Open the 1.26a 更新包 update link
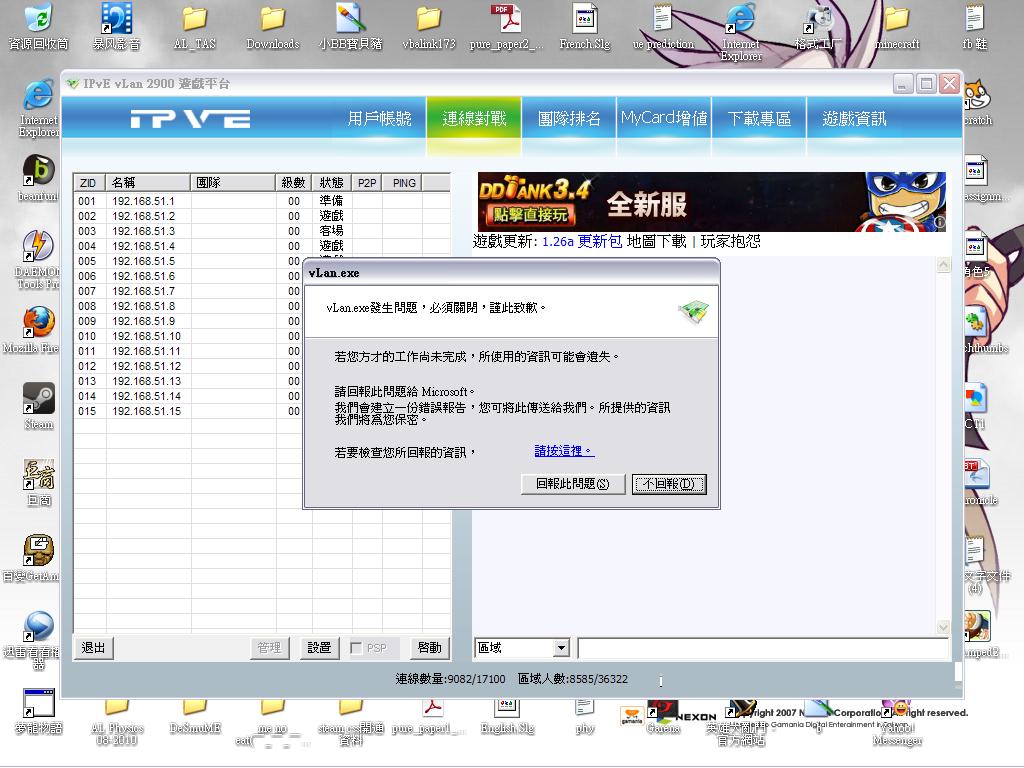 [x=582, y=241]
